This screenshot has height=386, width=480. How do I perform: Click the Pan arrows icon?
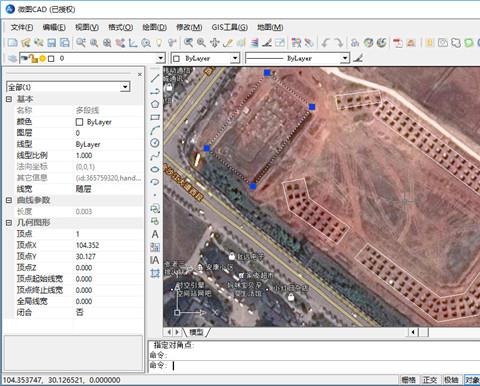point(215,43)
